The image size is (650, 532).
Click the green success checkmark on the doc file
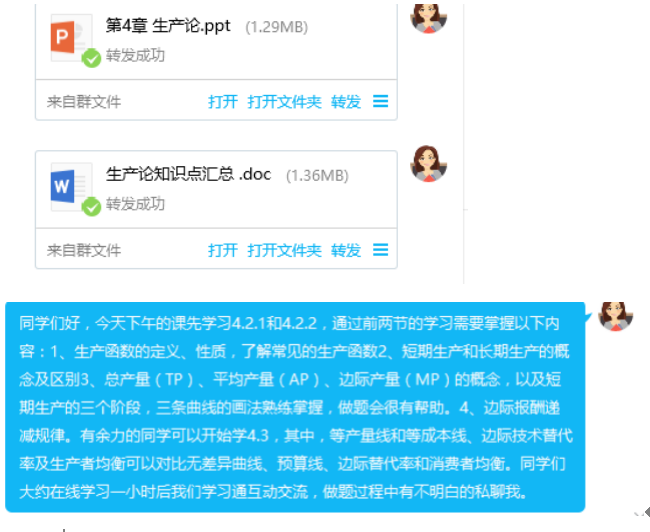click(x=91, y=207)
